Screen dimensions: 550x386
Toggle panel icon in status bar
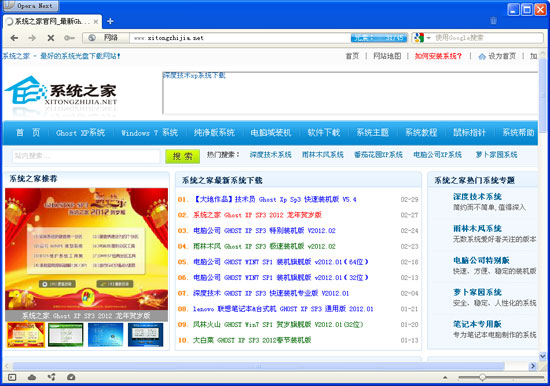[12, 377]
